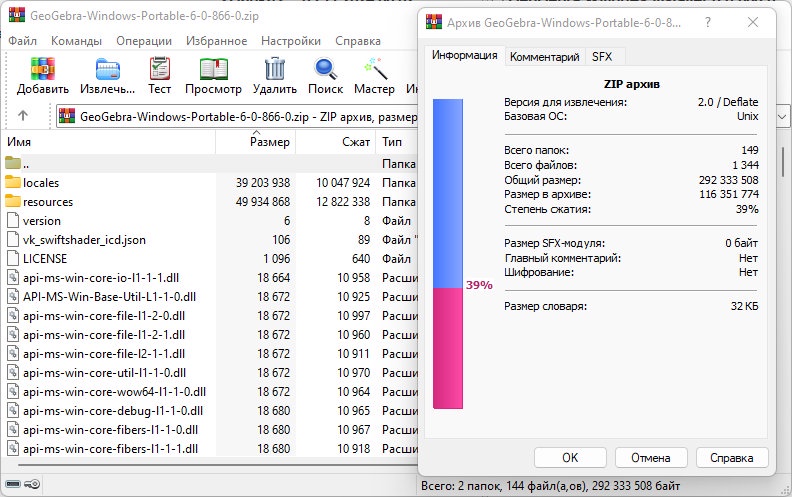Viewport: 792px width, 497px height.
Task: Open the Файл menu
Action: pos(22,41)
